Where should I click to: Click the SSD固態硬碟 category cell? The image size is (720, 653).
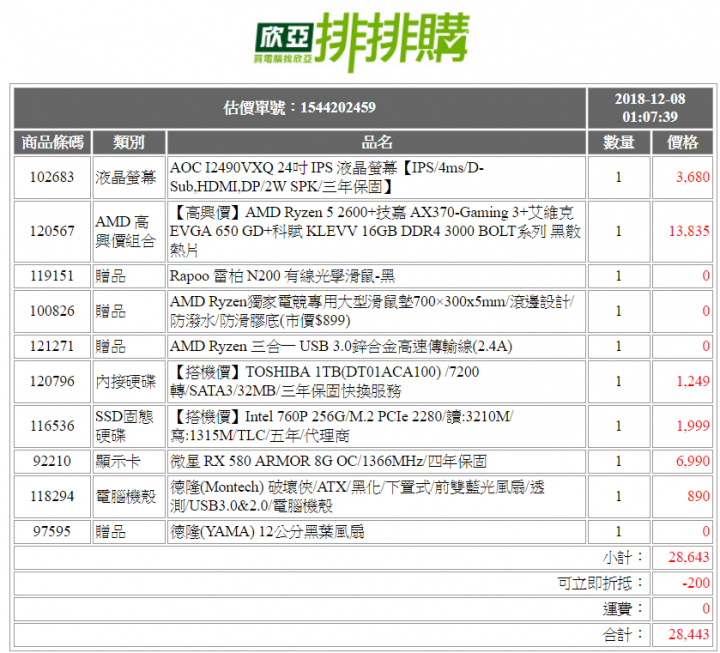pyautogui.click(x=129, y=426)
